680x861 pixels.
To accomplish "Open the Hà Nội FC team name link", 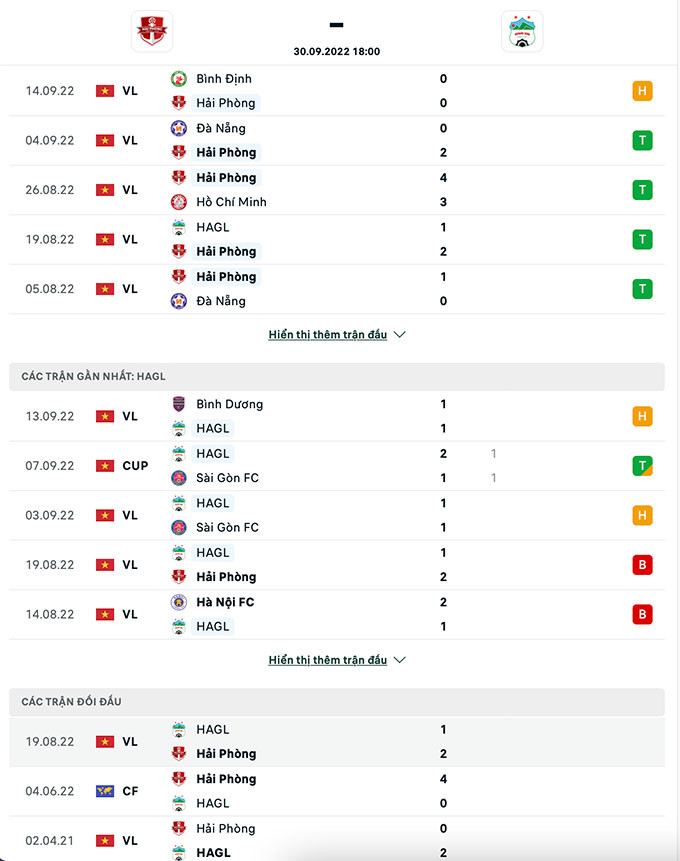I will [x=225, y=603].
